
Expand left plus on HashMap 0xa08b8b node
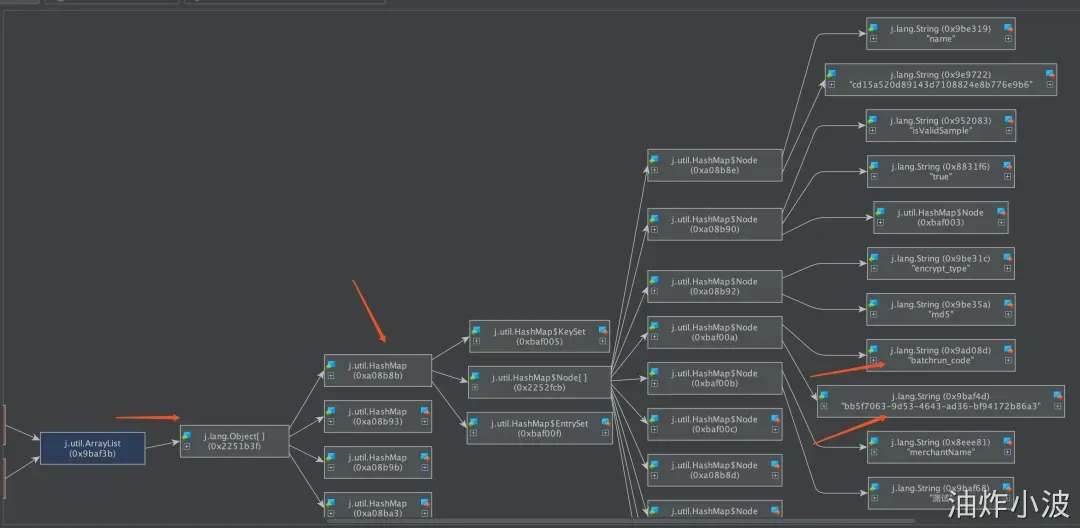coord(331,376)
